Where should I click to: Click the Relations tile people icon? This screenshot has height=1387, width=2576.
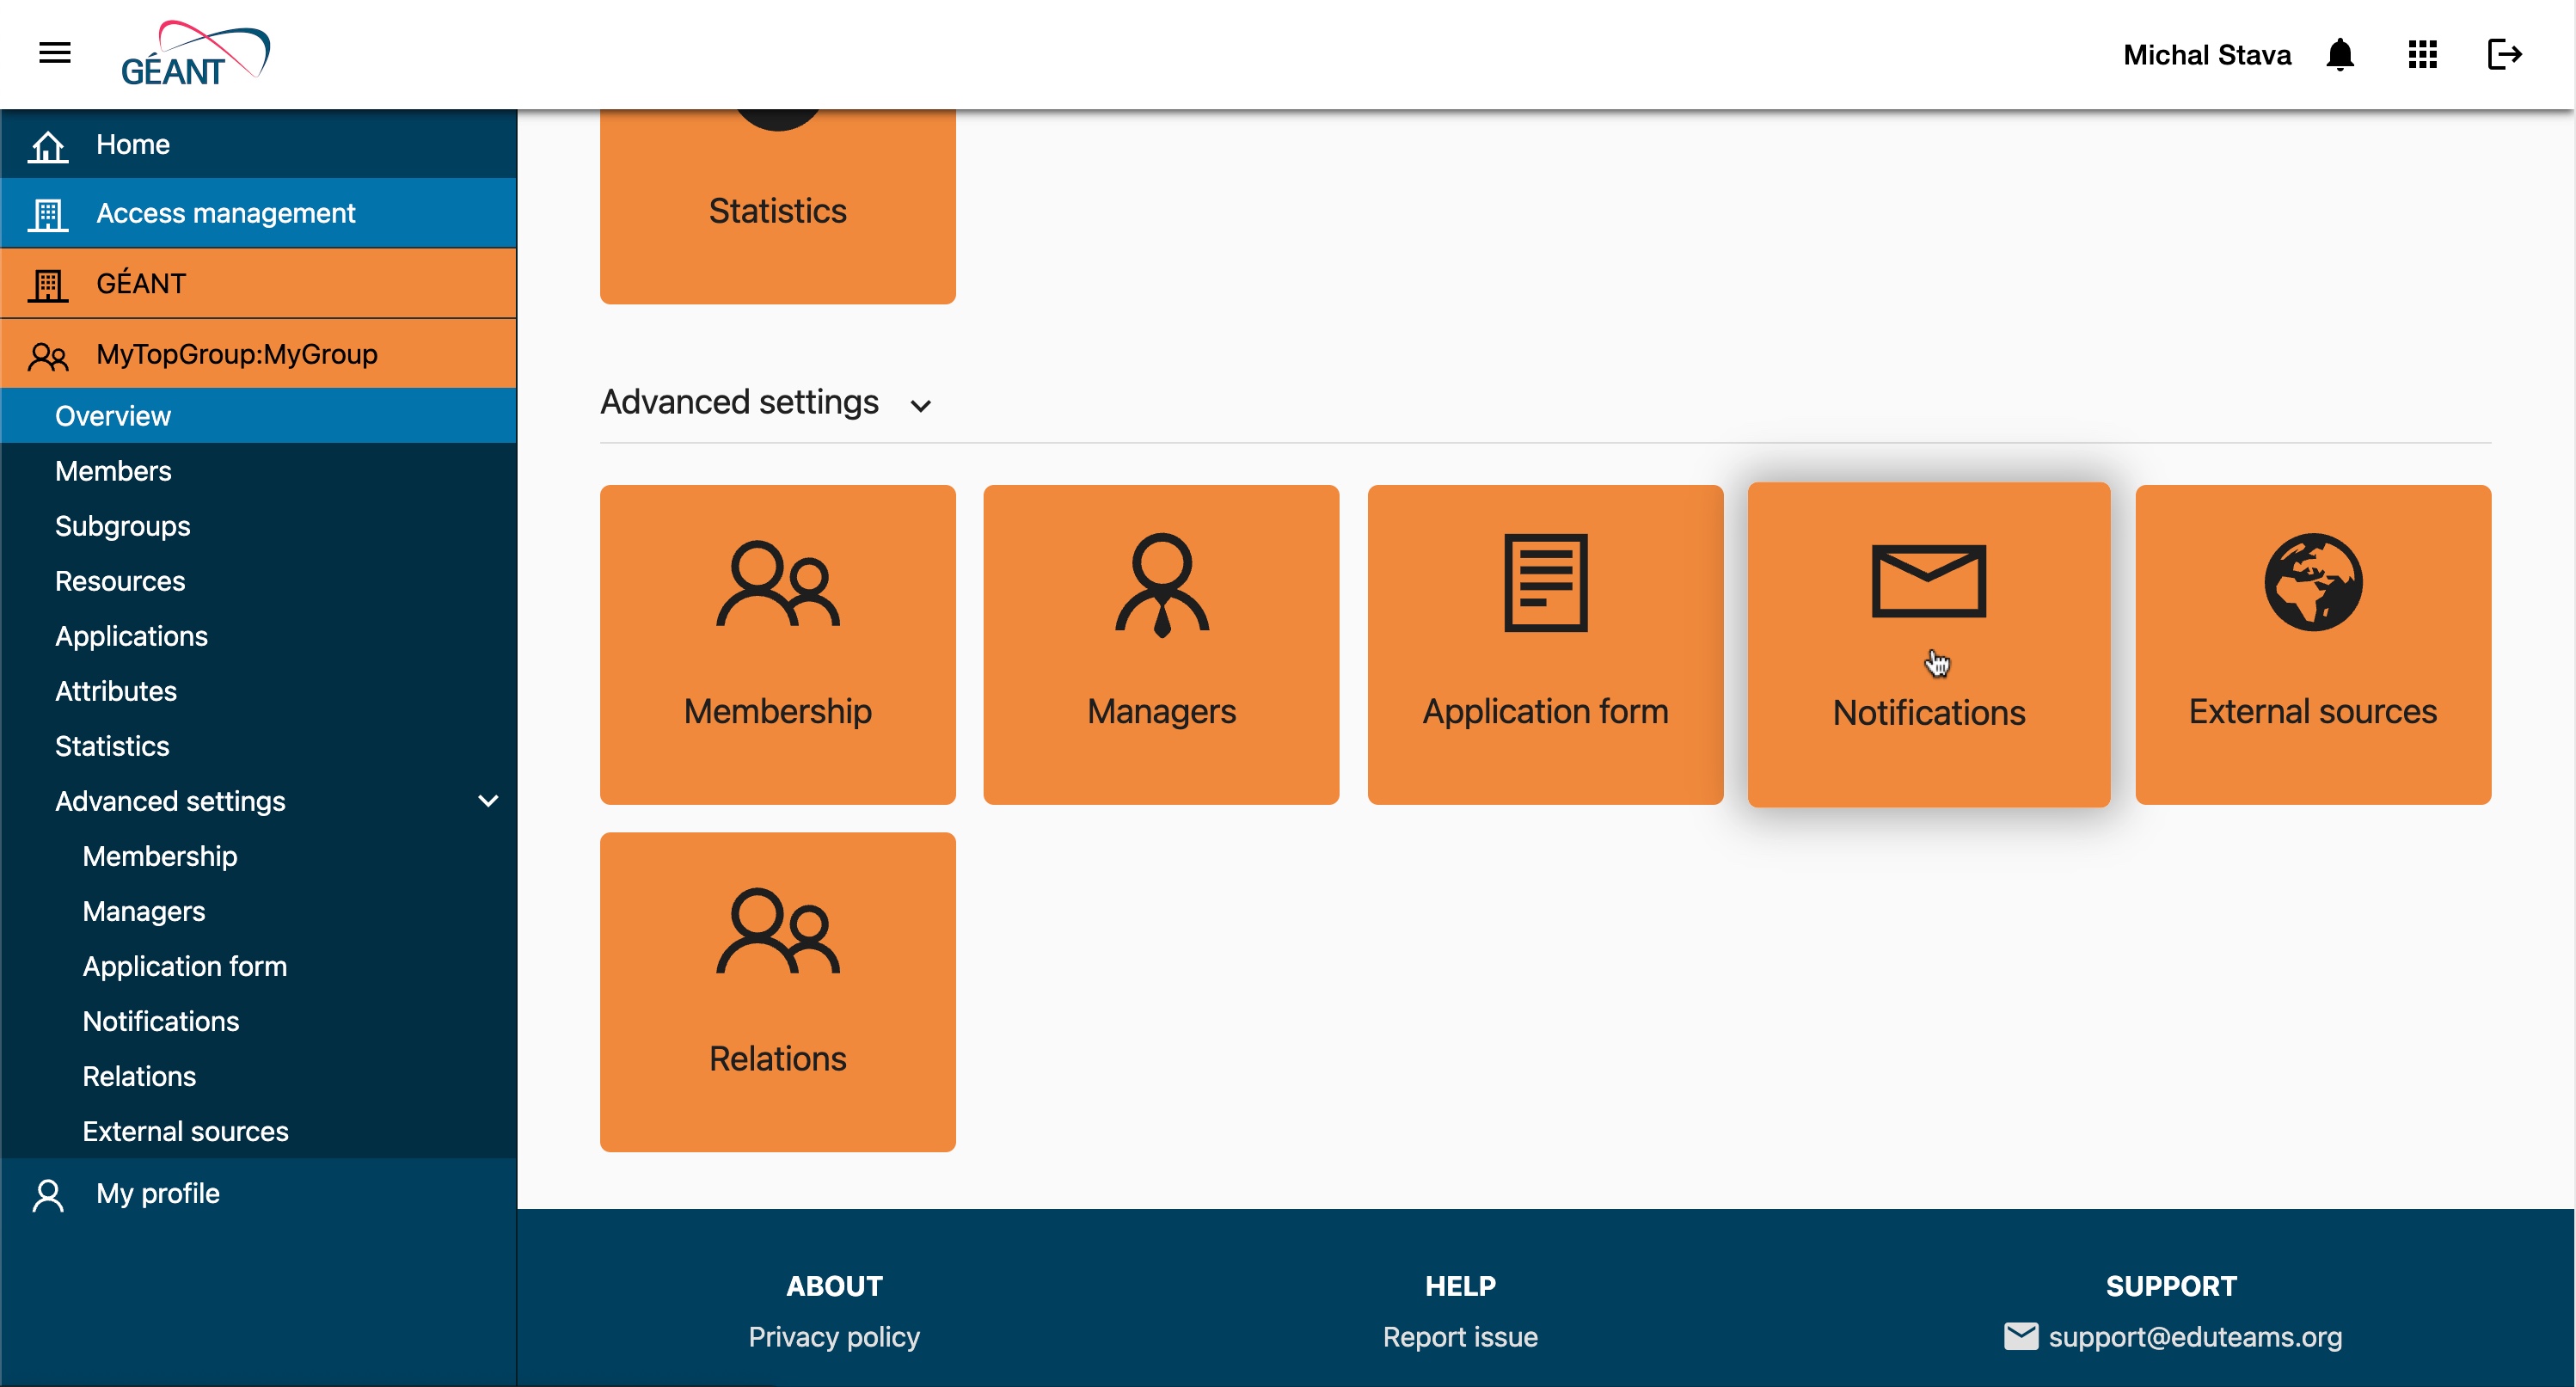click(778, 931)
